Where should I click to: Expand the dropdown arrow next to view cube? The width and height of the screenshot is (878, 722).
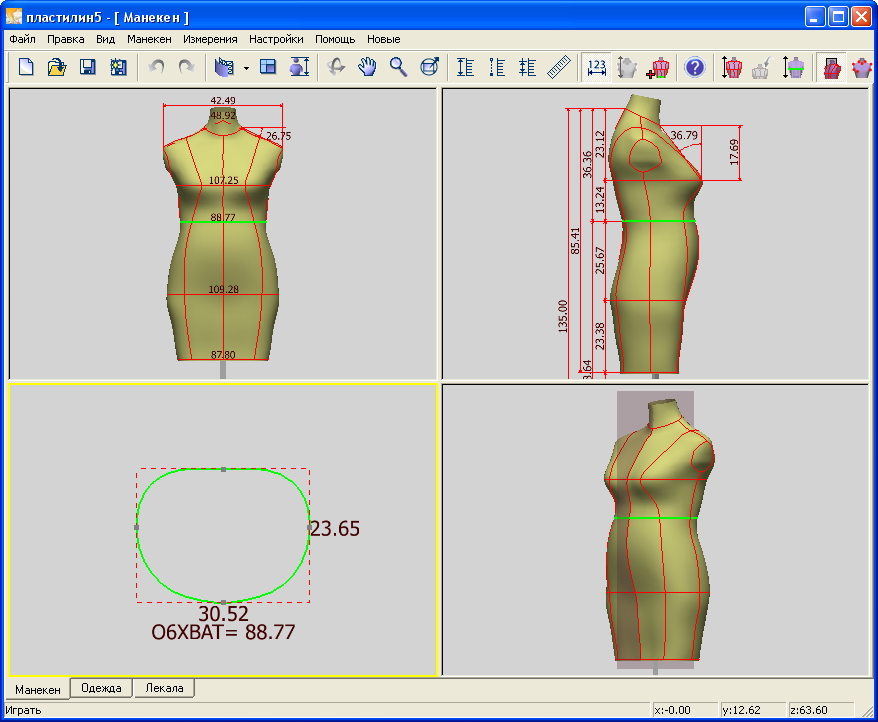[x=246, y=68]
